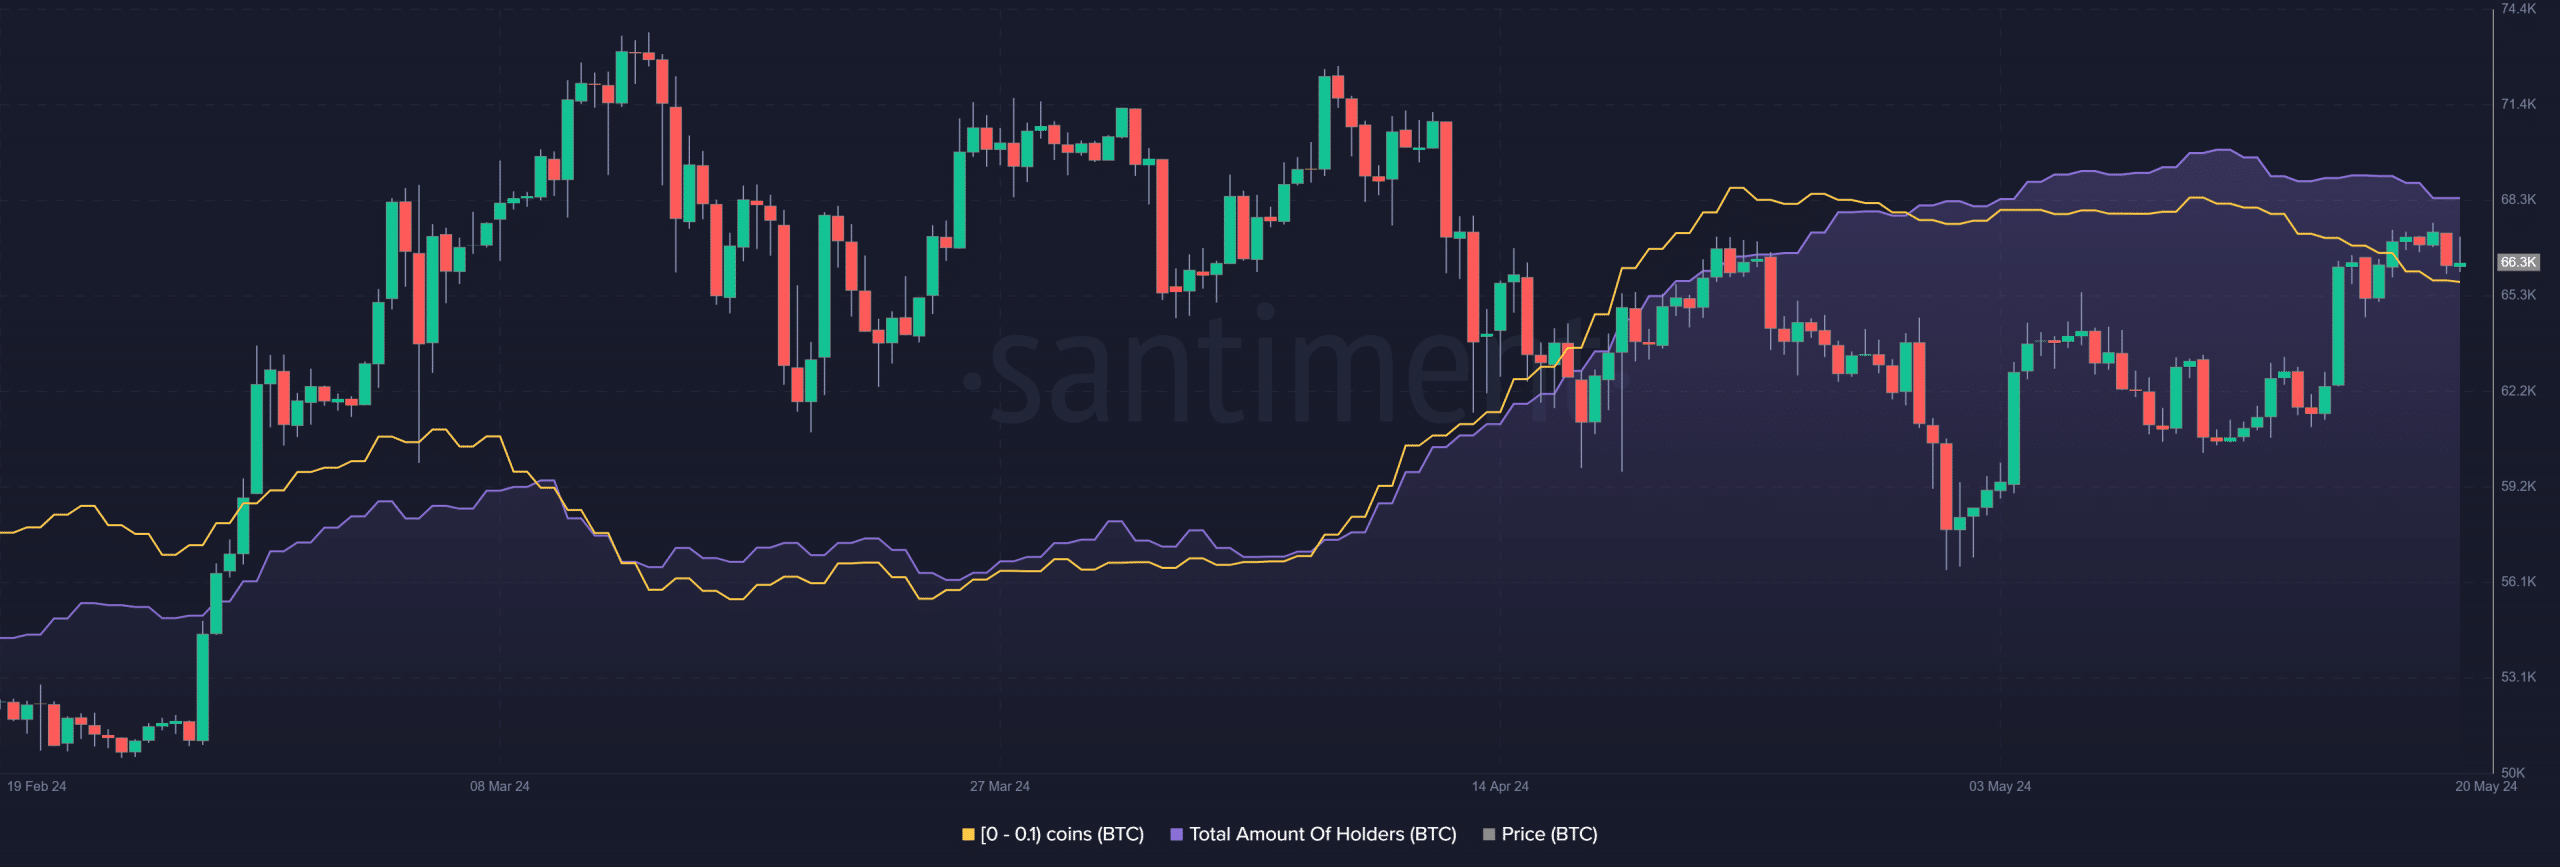Toggle the Price (BTC) legend entry
This screenshot has height=867, width=2560.
point(1541,834)
